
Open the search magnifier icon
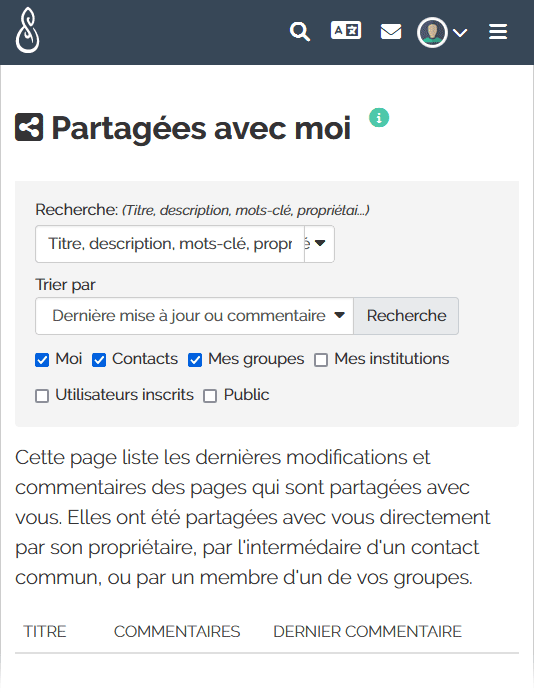(x=300, y=32)
